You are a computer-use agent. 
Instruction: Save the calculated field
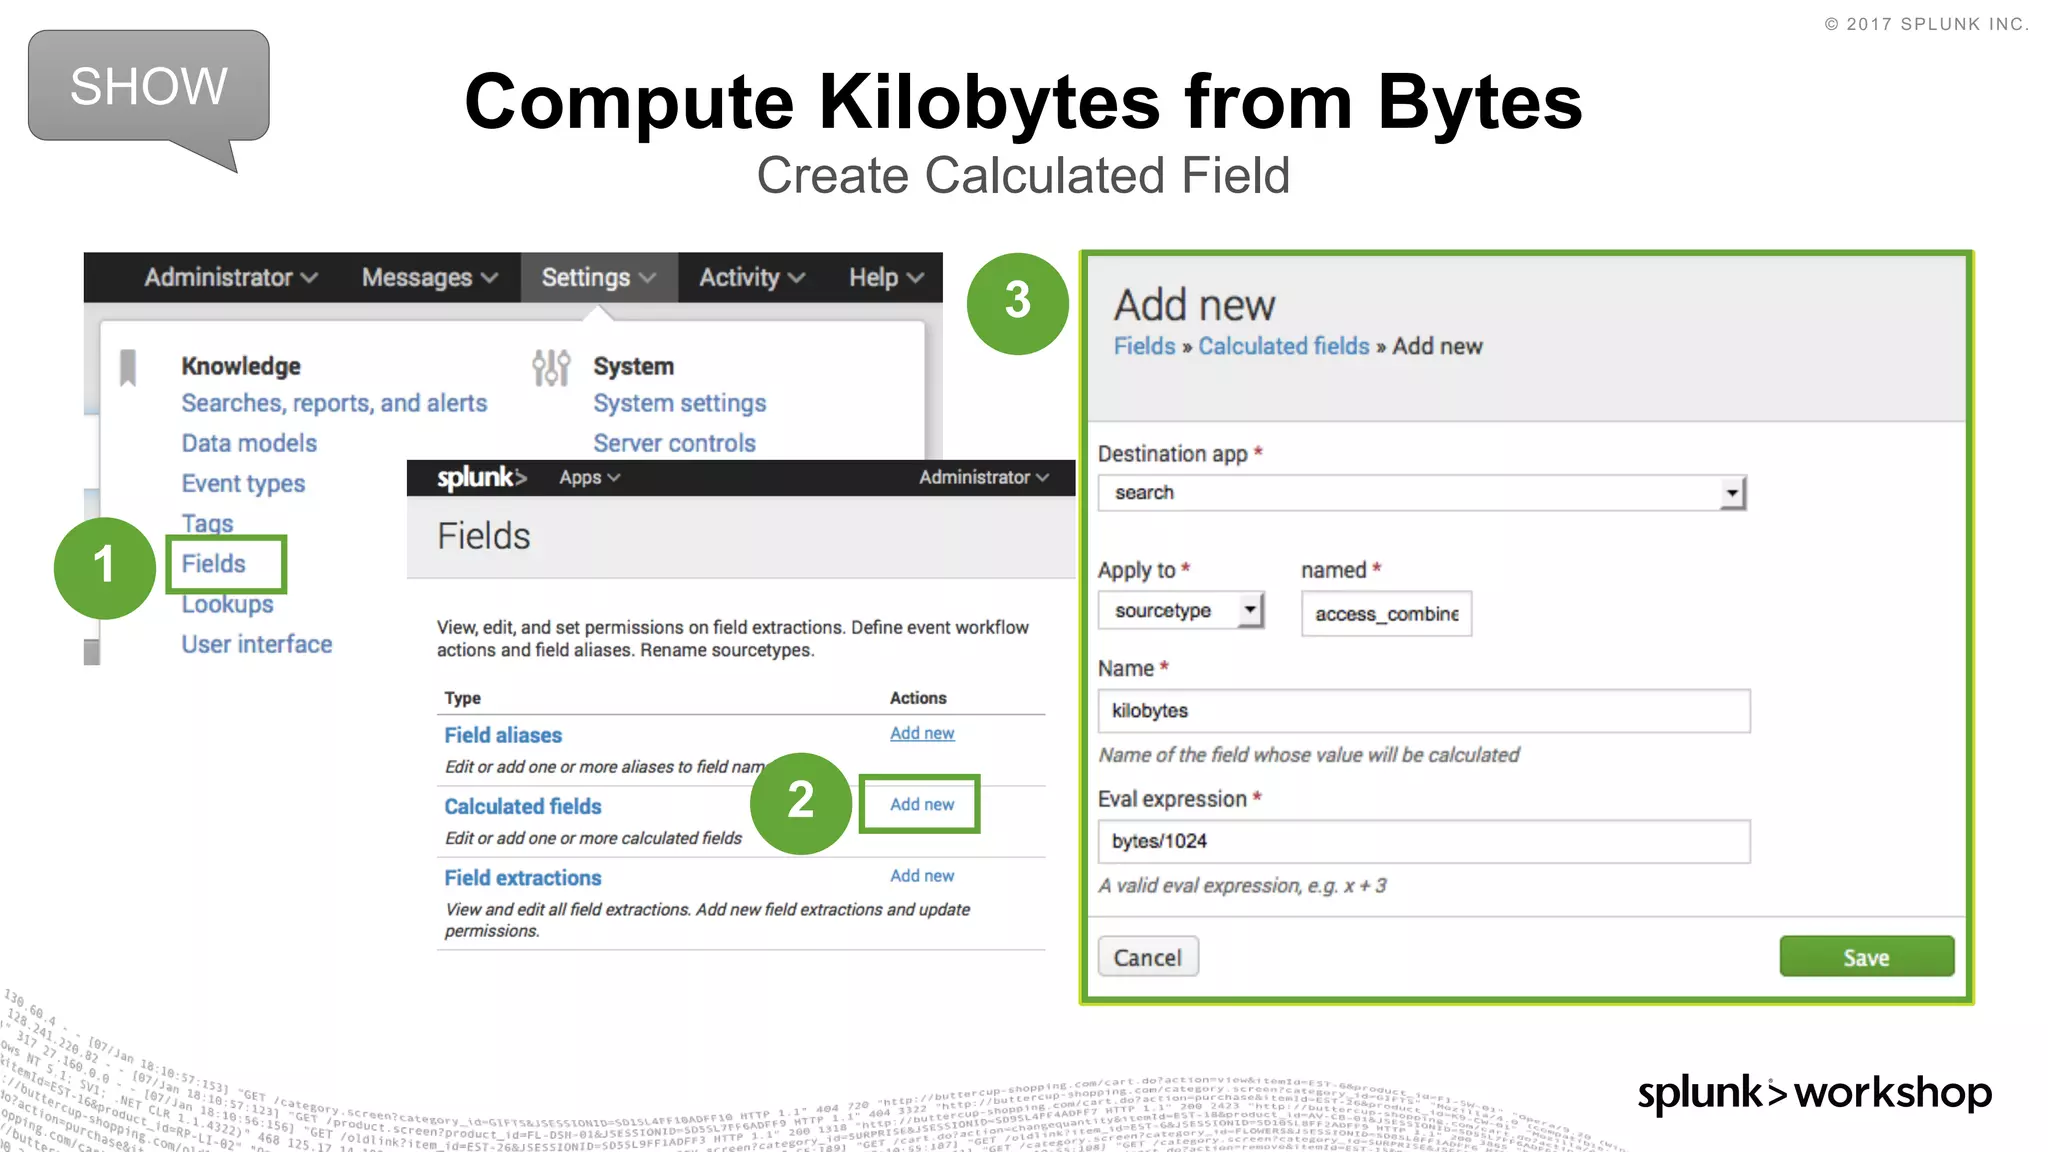[1866, 957]
